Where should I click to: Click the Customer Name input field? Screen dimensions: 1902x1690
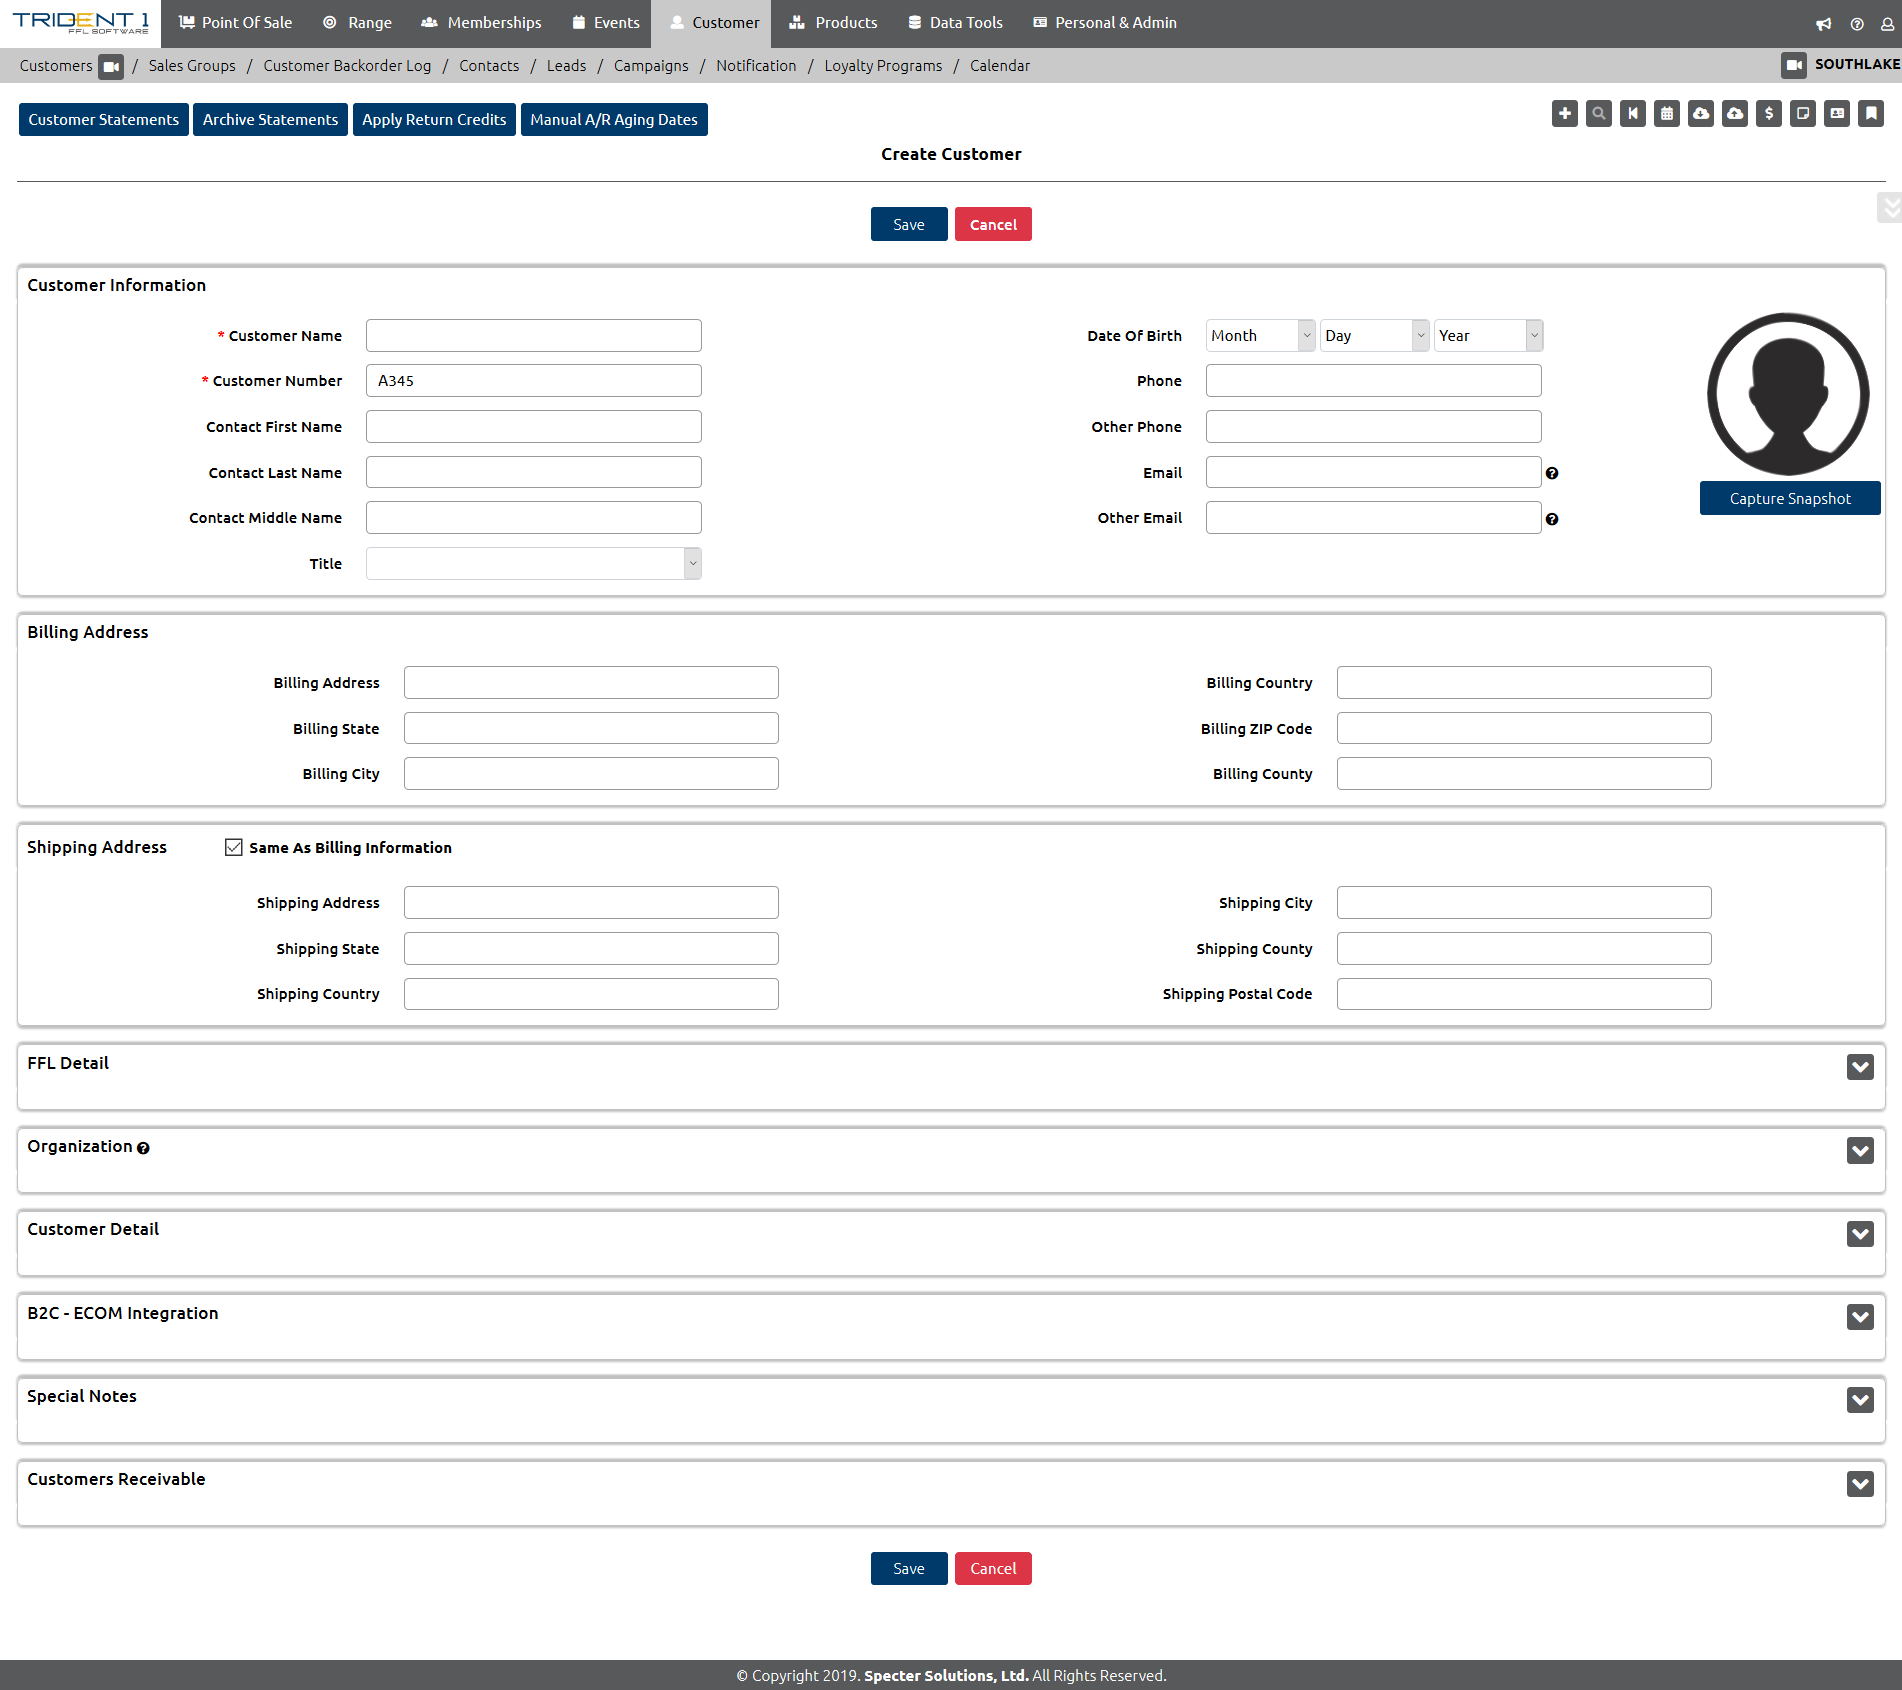click(x=533, y=336)
